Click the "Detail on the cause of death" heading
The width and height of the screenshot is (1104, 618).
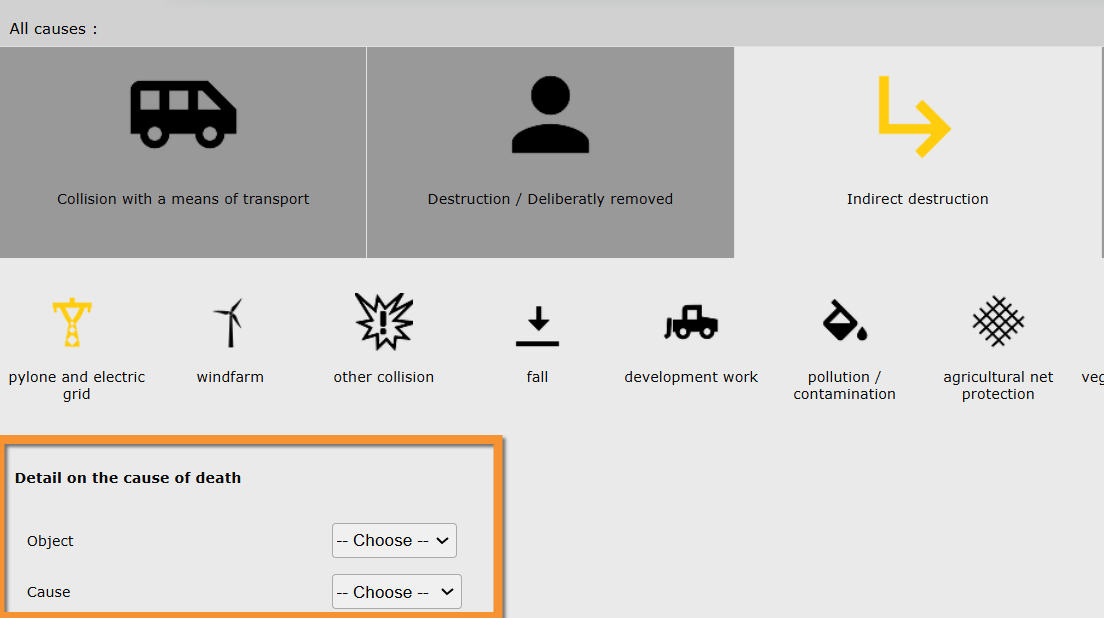coord(128,478)
